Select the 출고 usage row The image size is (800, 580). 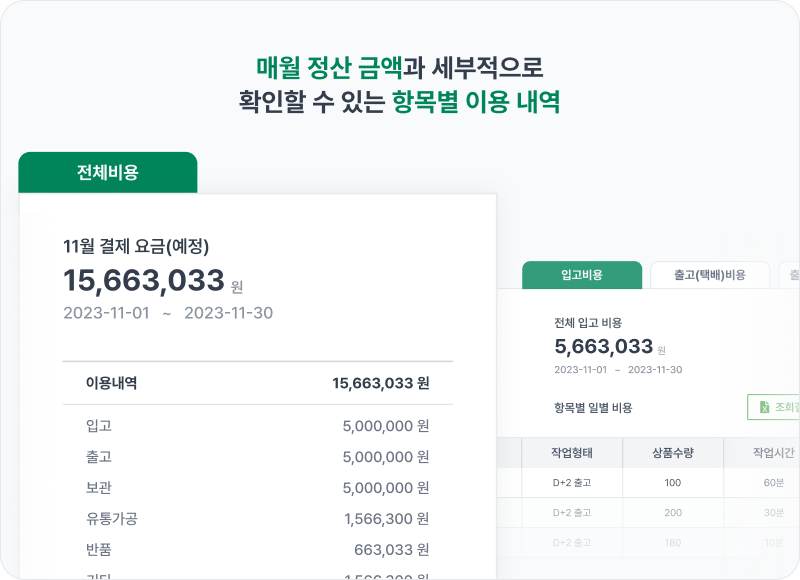click(257, 457)
